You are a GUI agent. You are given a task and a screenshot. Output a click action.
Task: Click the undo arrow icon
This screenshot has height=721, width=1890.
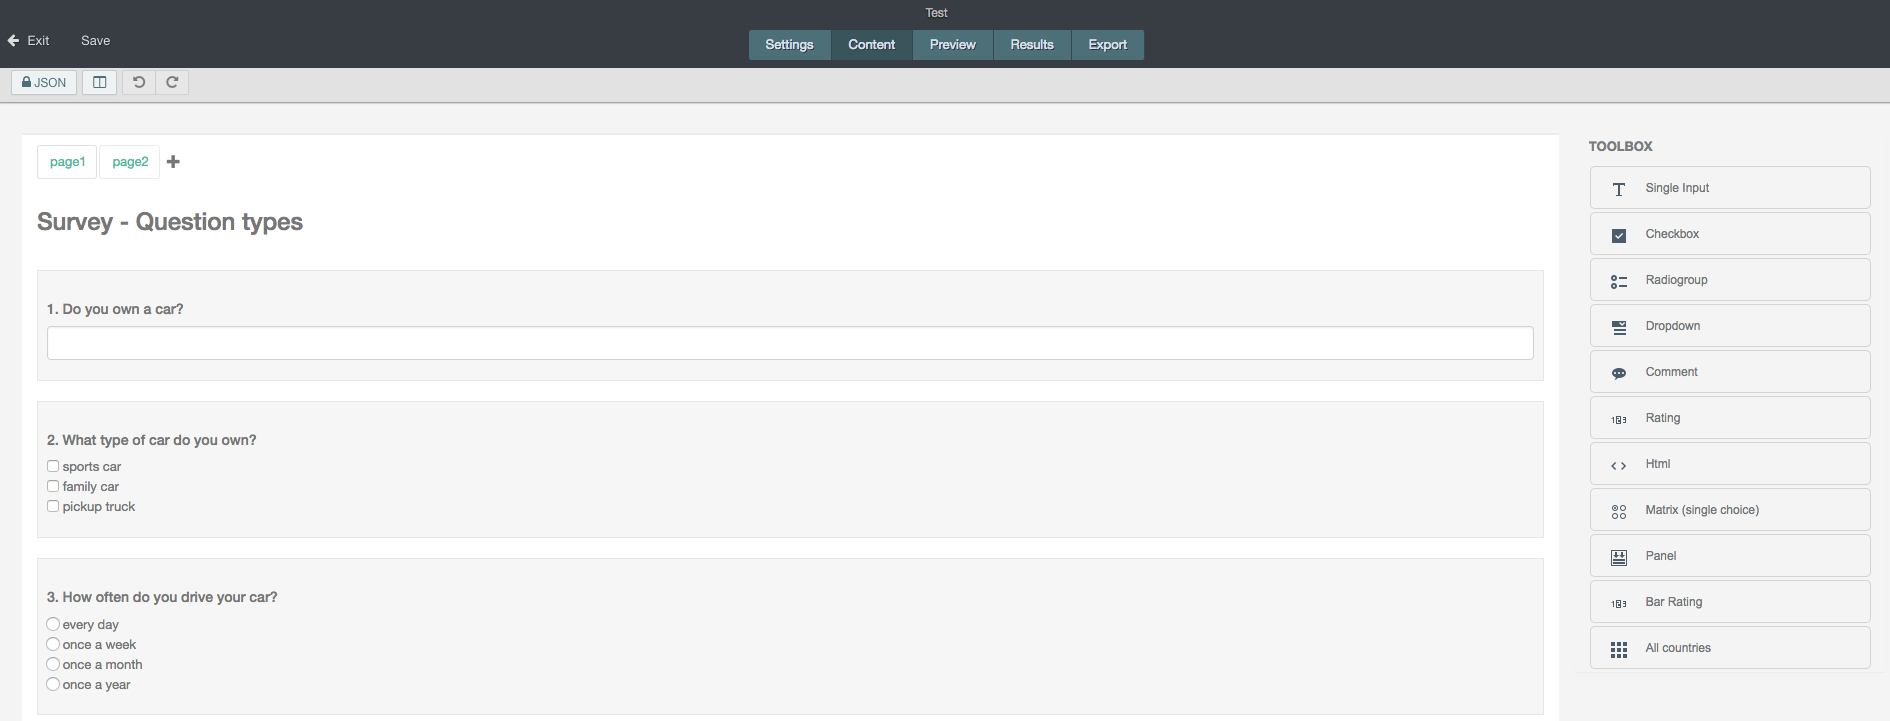[139, 83]
